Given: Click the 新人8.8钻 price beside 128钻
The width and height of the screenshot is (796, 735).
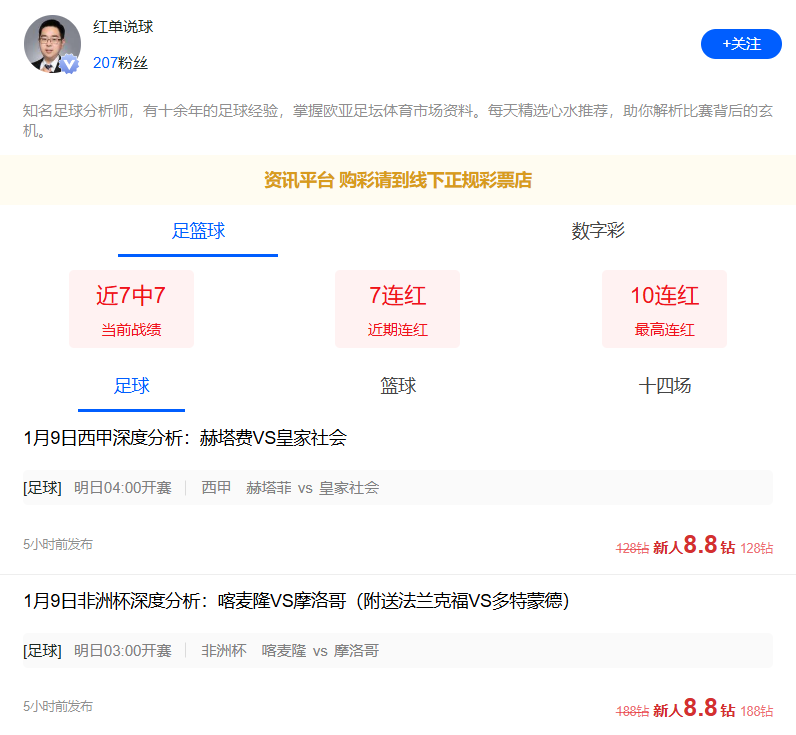Looking at the screenshot, I should pyautogui.click(x=694, y=546).
